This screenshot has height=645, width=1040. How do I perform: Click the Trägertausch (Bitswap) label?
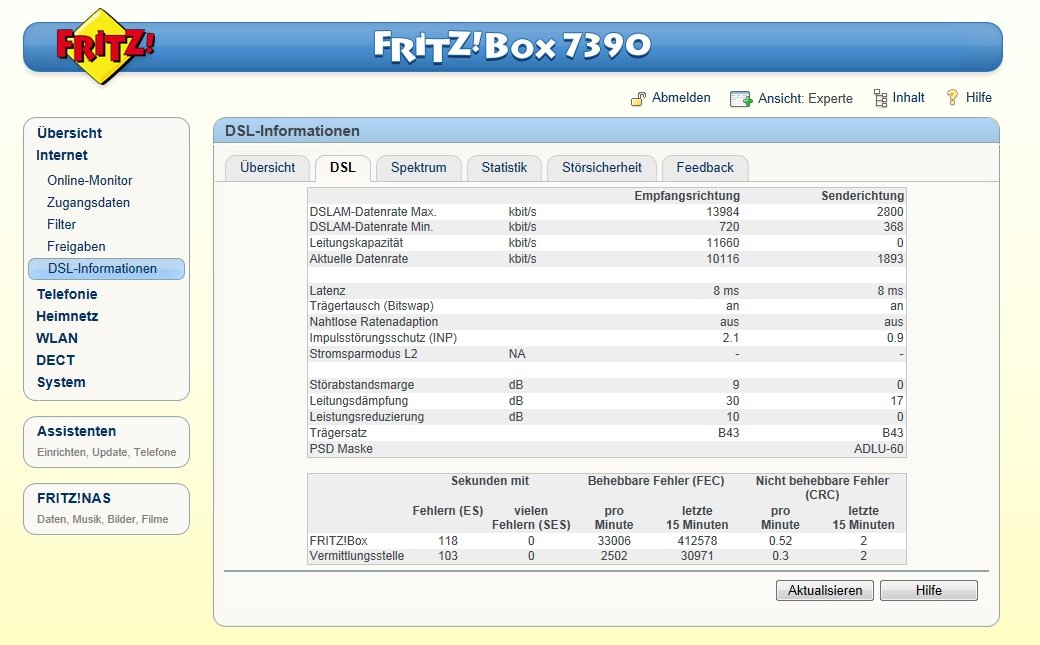[x=371, y=306]
